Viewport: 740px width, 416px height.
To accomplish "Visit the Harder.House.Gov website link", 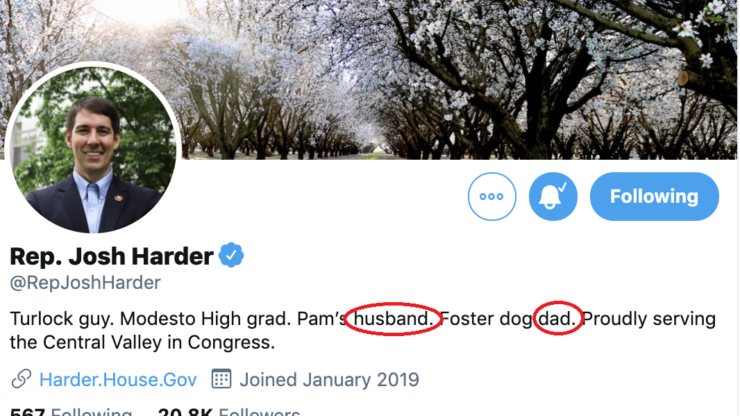I will (118, 379).
